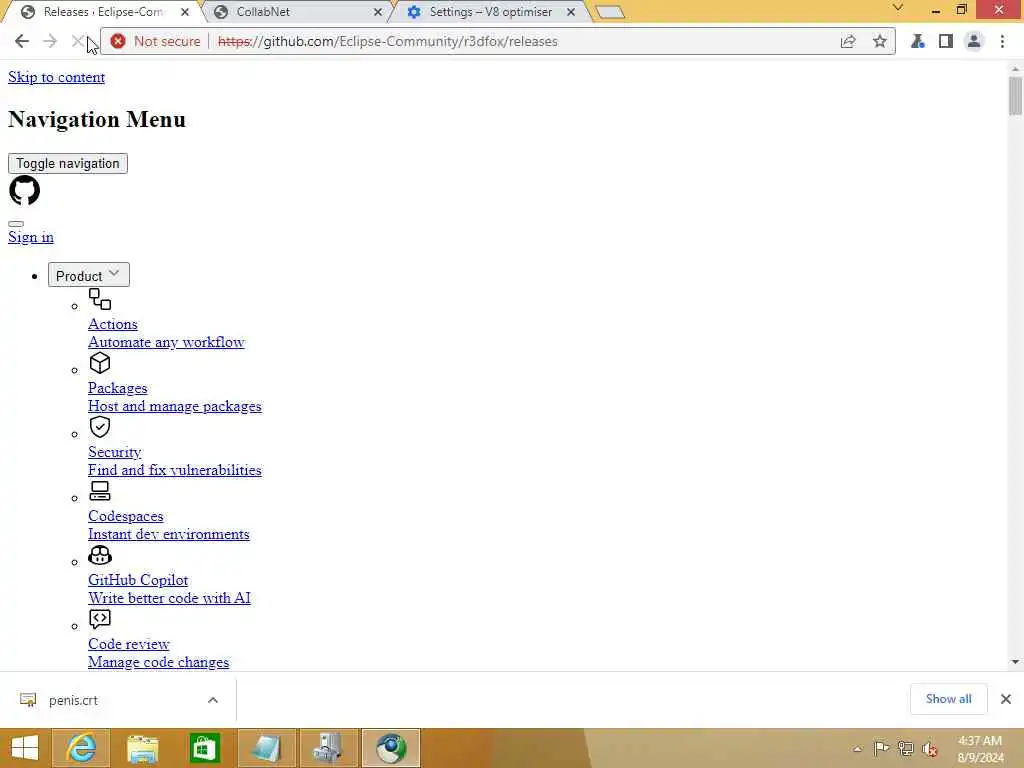Click the Code review speech-bubble icon
1024x768 pixels.
pyautogui.click(x=100, y=619)
